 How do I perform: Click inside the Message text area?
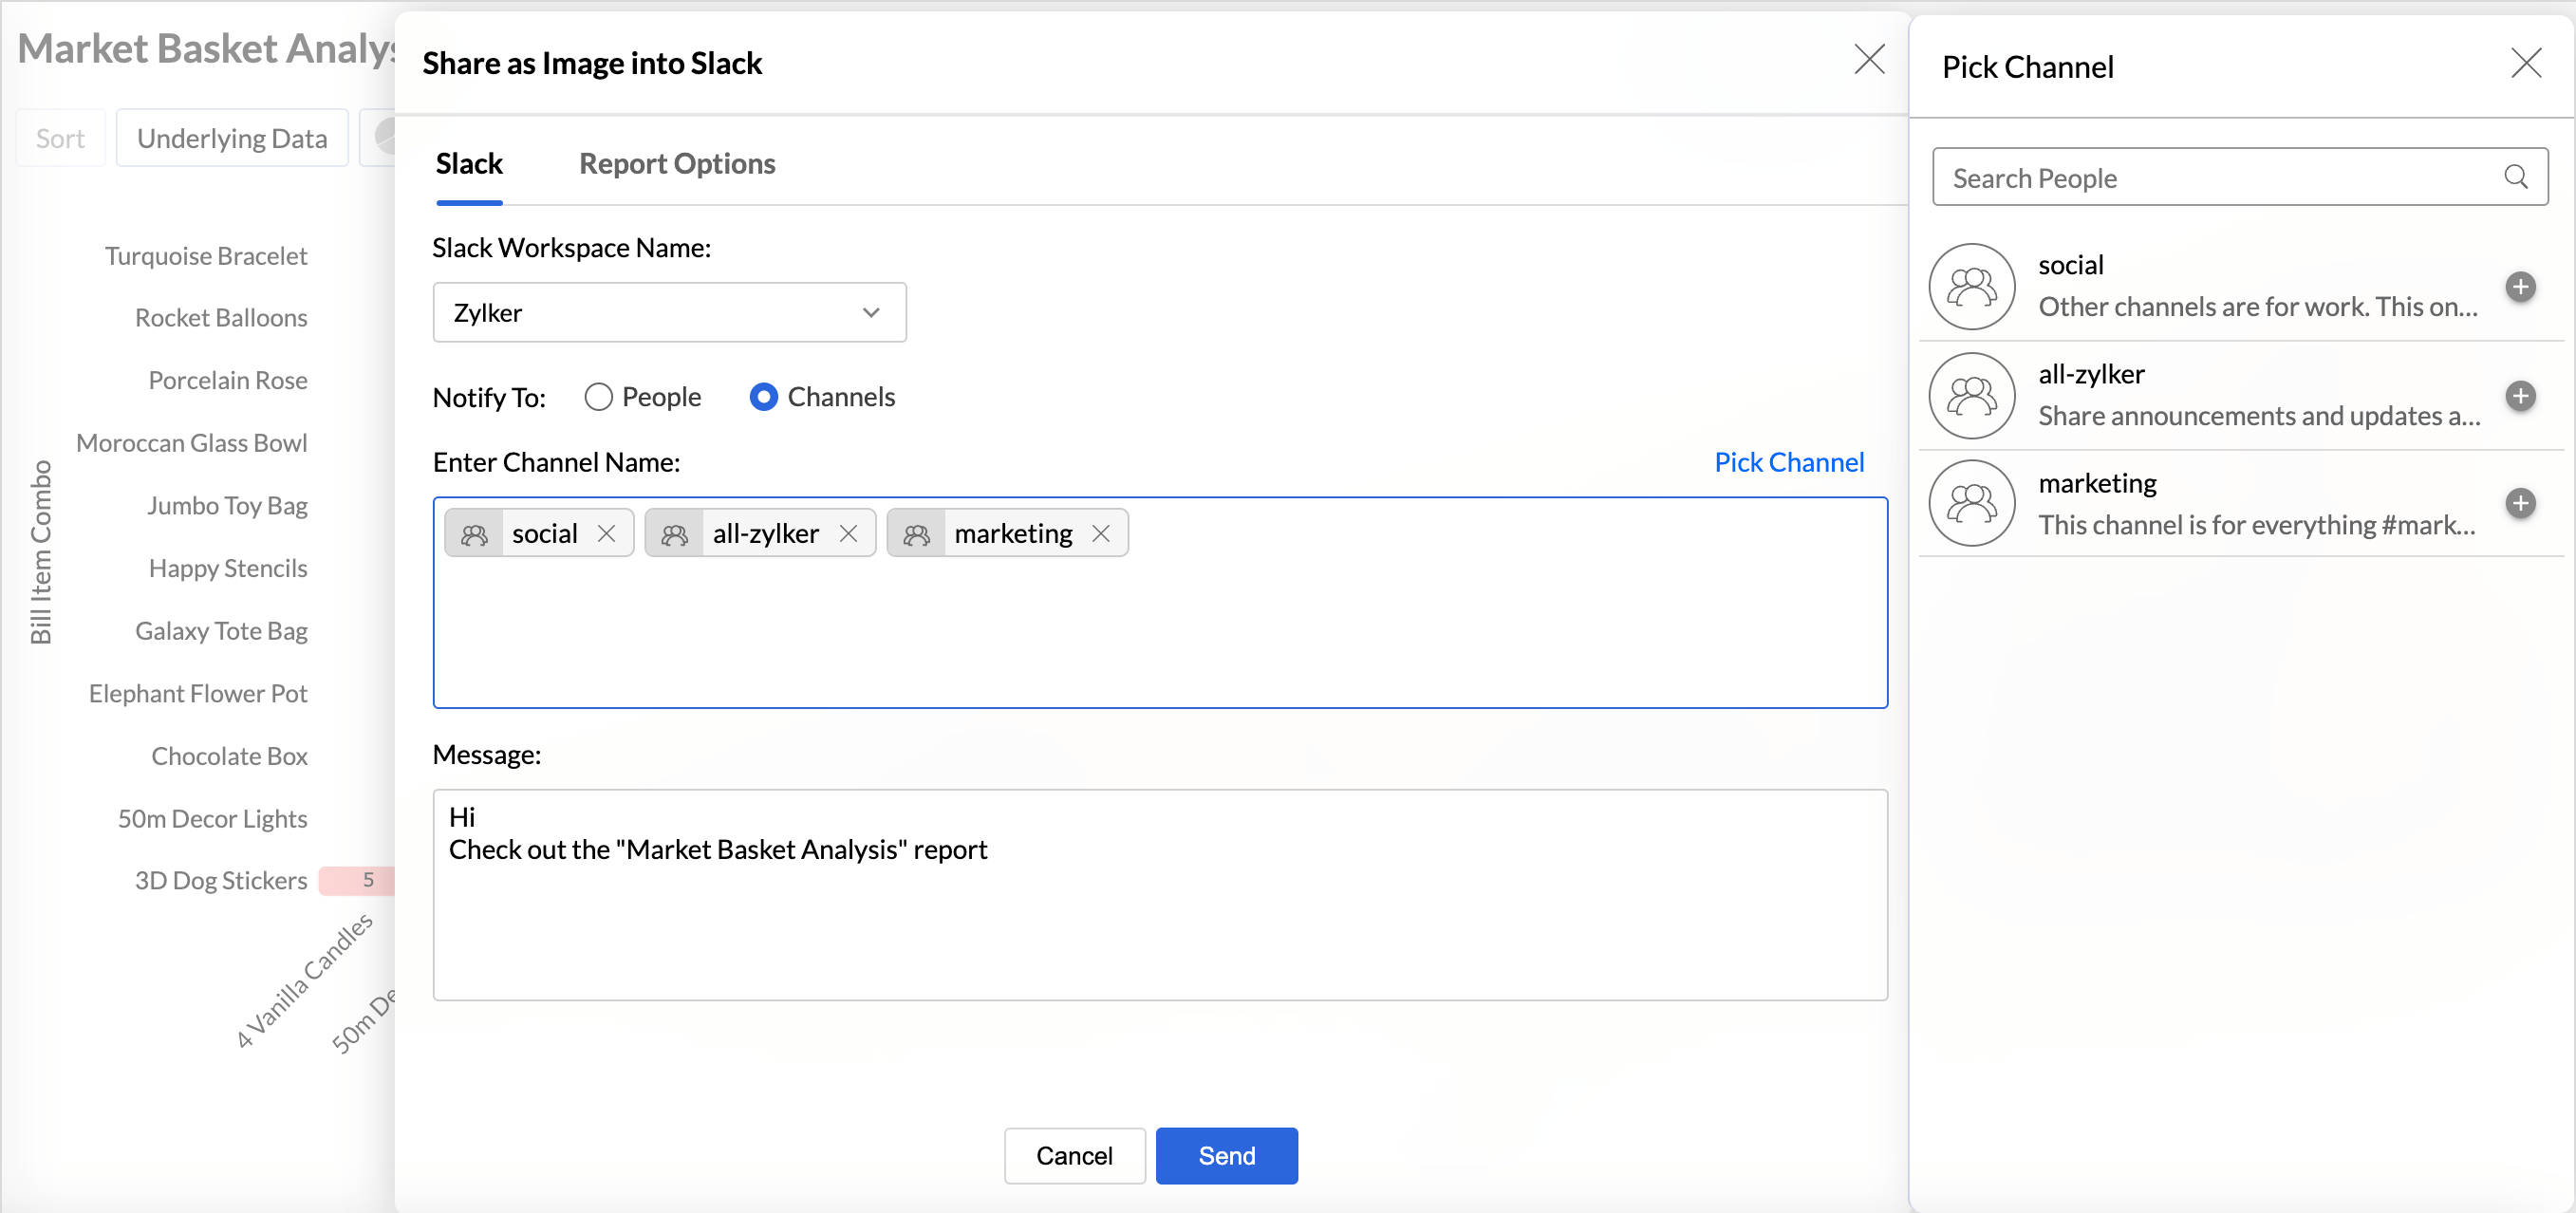1159,895
